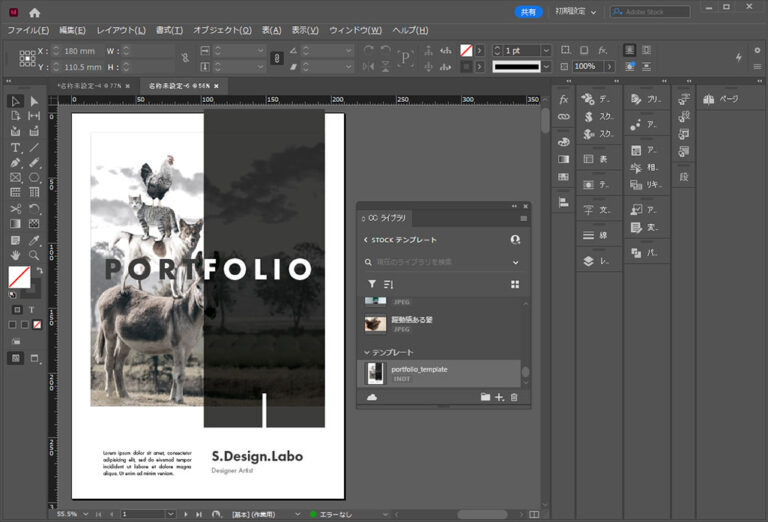Viewport: 768px width, 522px height.
Task: Select the Line tool
Action: click(x=34, y=147)
